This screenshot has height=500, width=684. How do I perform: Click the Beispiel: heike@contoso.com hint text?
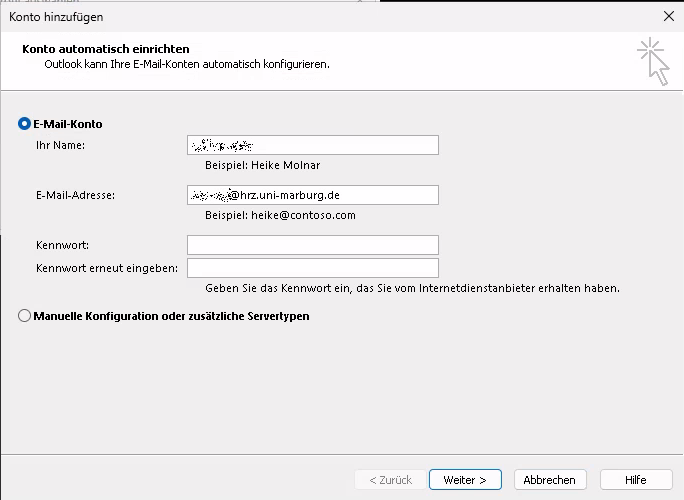280,215
